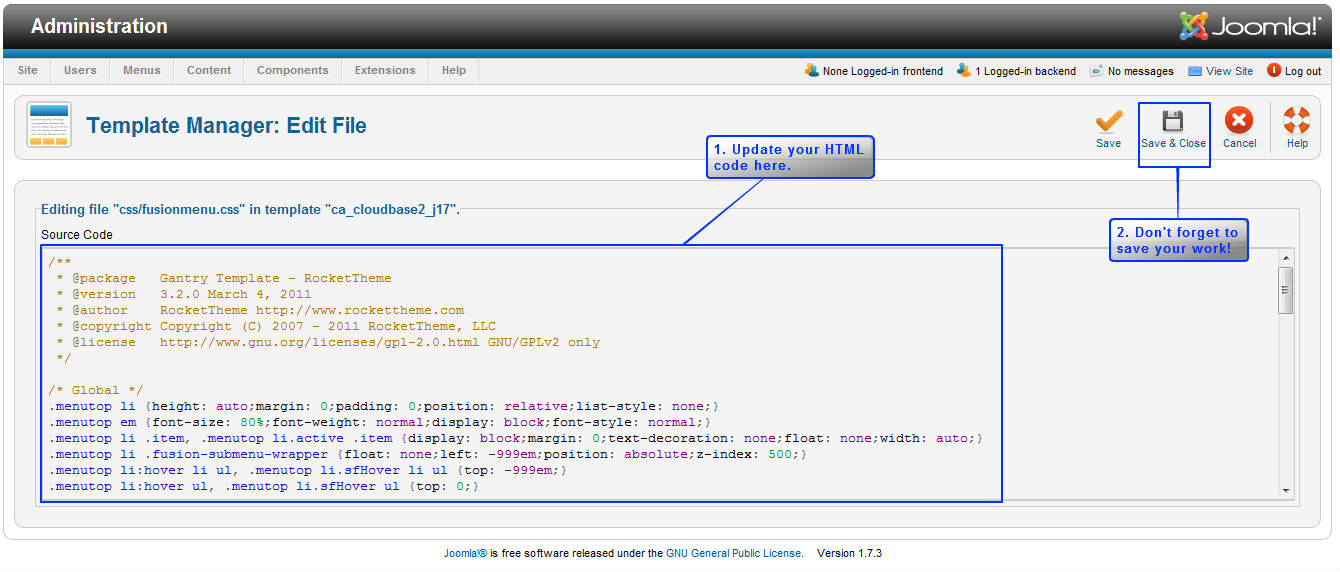
Task: Click the messages envelope icon
Action: [1096, 71]
